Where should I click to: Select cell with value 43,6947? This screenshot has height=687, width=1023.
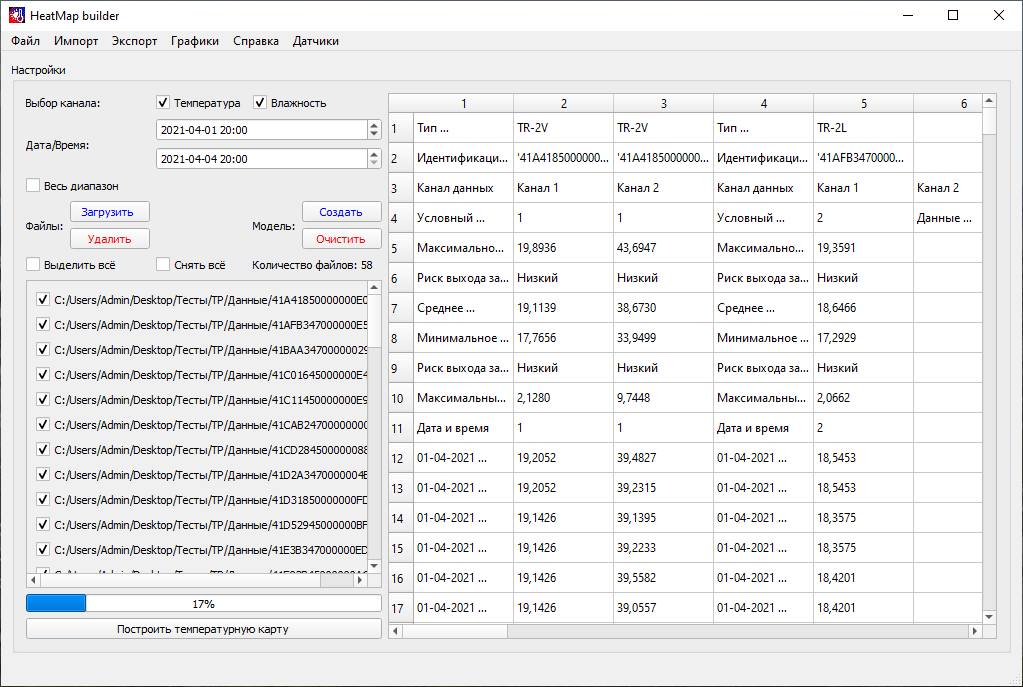[663, 248]
